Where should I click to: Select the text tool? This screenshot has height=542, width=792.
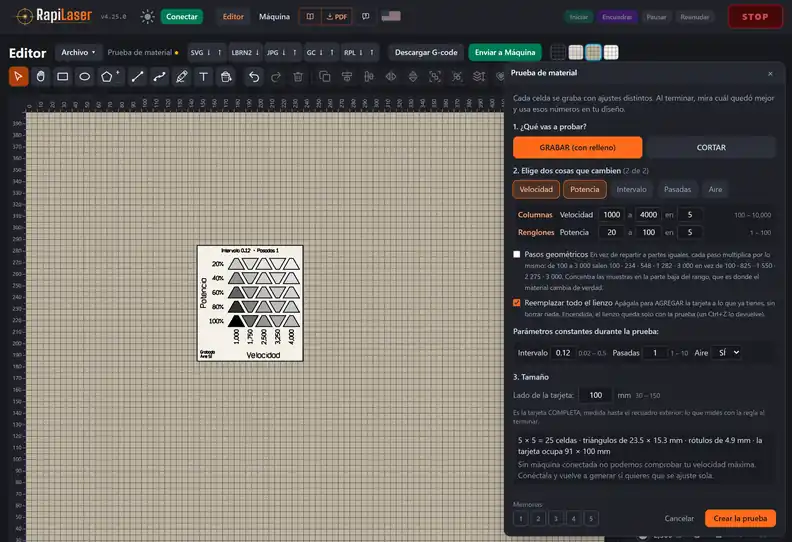[x=204, y=77]
